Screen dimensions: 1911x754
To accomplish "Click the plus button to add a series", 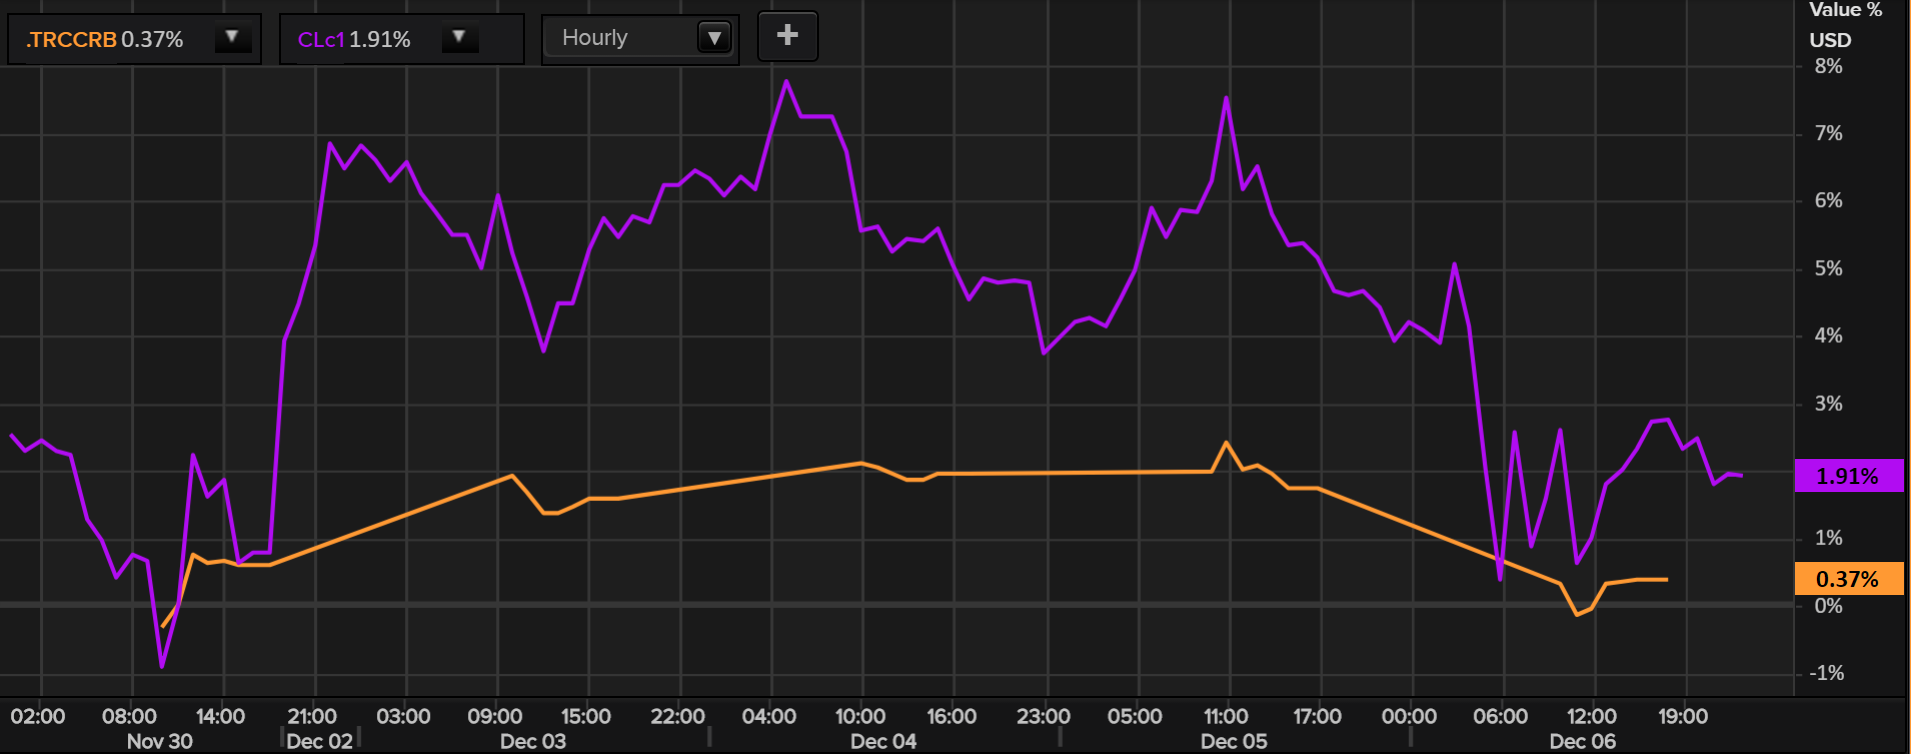I will coord(787,36).
